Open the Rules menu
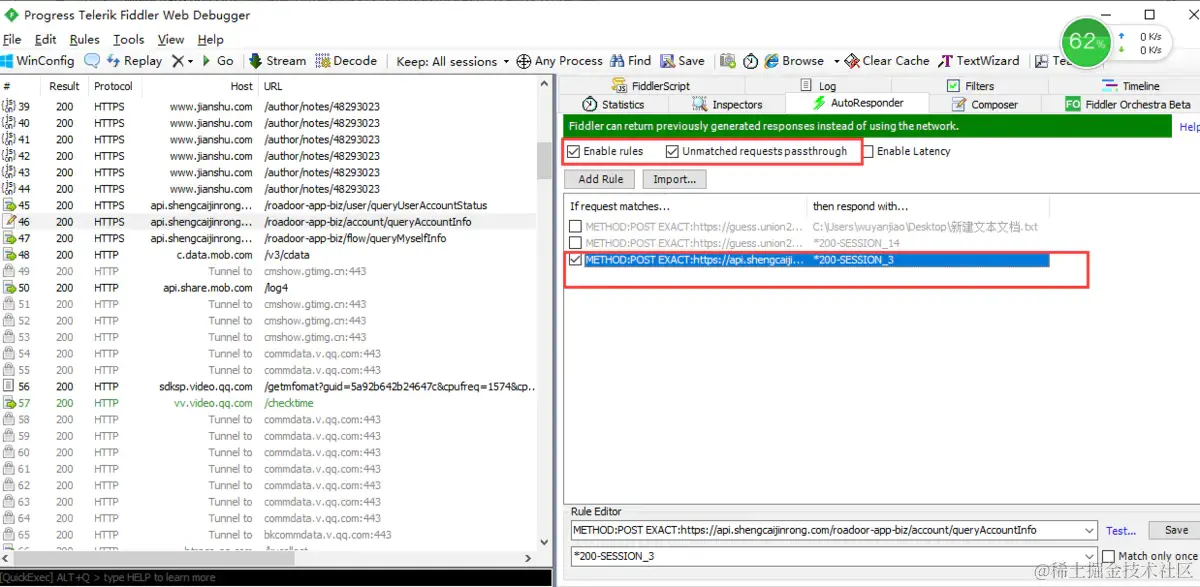The height and width of the screenshot is (587, 1200). (85, 40)
